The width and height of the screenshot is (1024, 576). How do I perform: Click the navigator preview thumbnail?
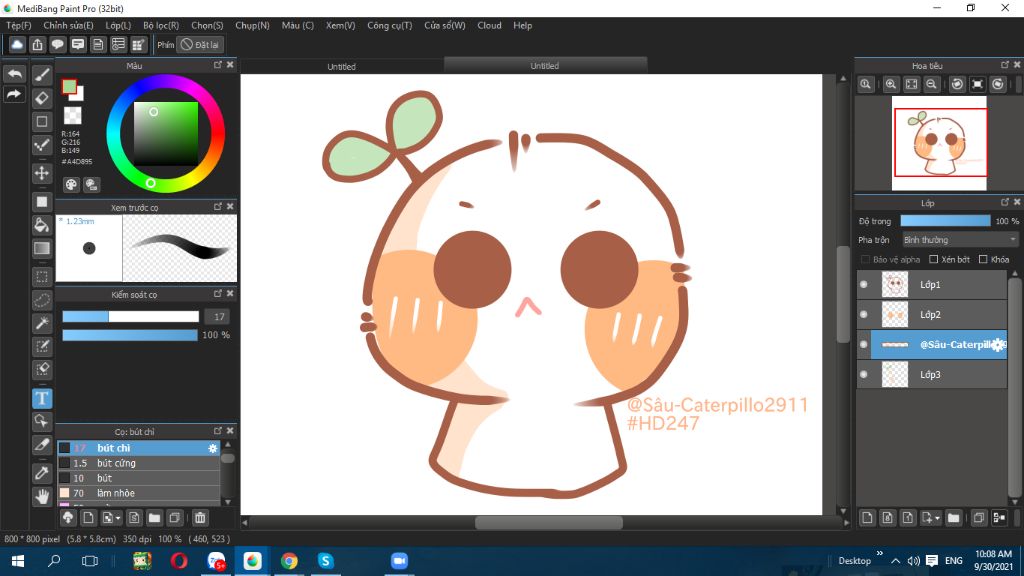tap(939, 143)
